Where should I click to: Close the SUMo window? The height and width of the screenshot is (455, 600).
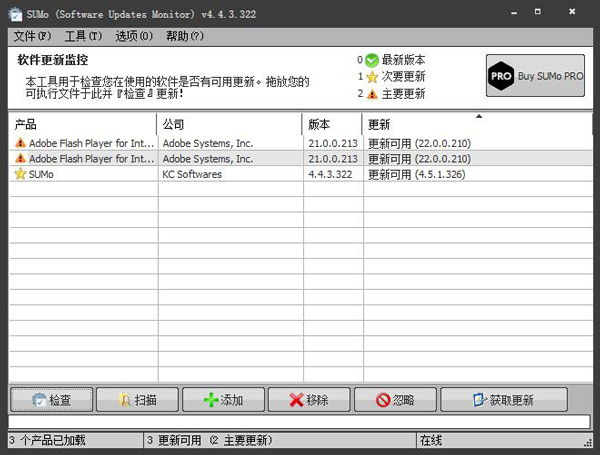(572, 11)
